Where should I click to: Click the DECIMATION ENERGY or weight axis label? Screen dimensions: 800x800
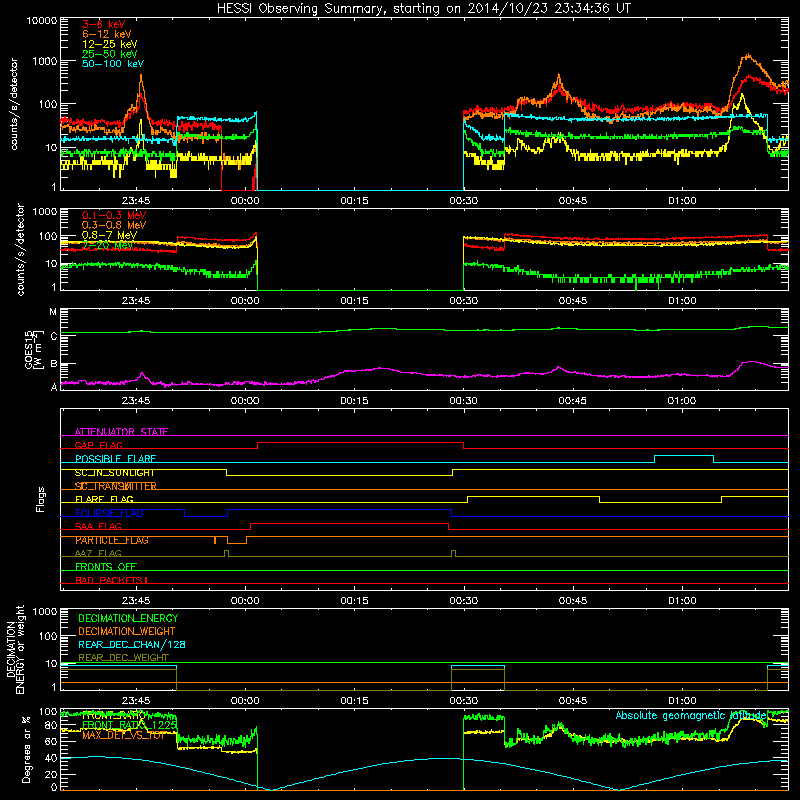tap(15, 650)
